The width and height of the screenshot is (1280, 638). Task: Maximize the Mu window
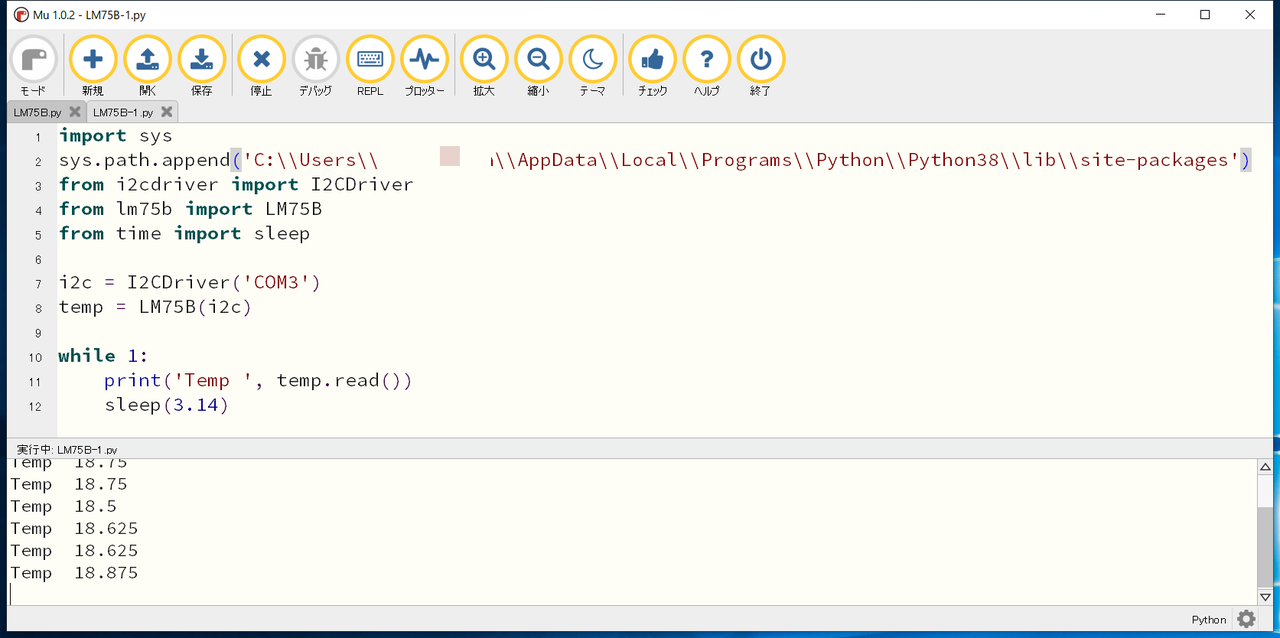pos(1205,14)
